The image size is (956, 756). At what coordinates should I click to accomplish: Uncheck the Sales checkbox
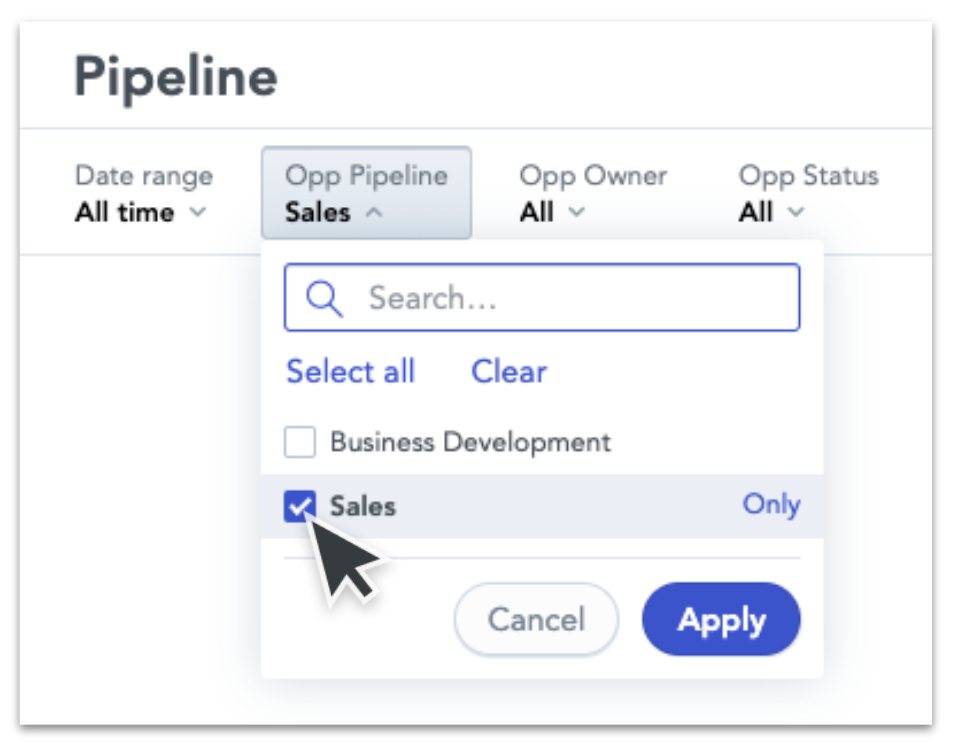(300, 506)
